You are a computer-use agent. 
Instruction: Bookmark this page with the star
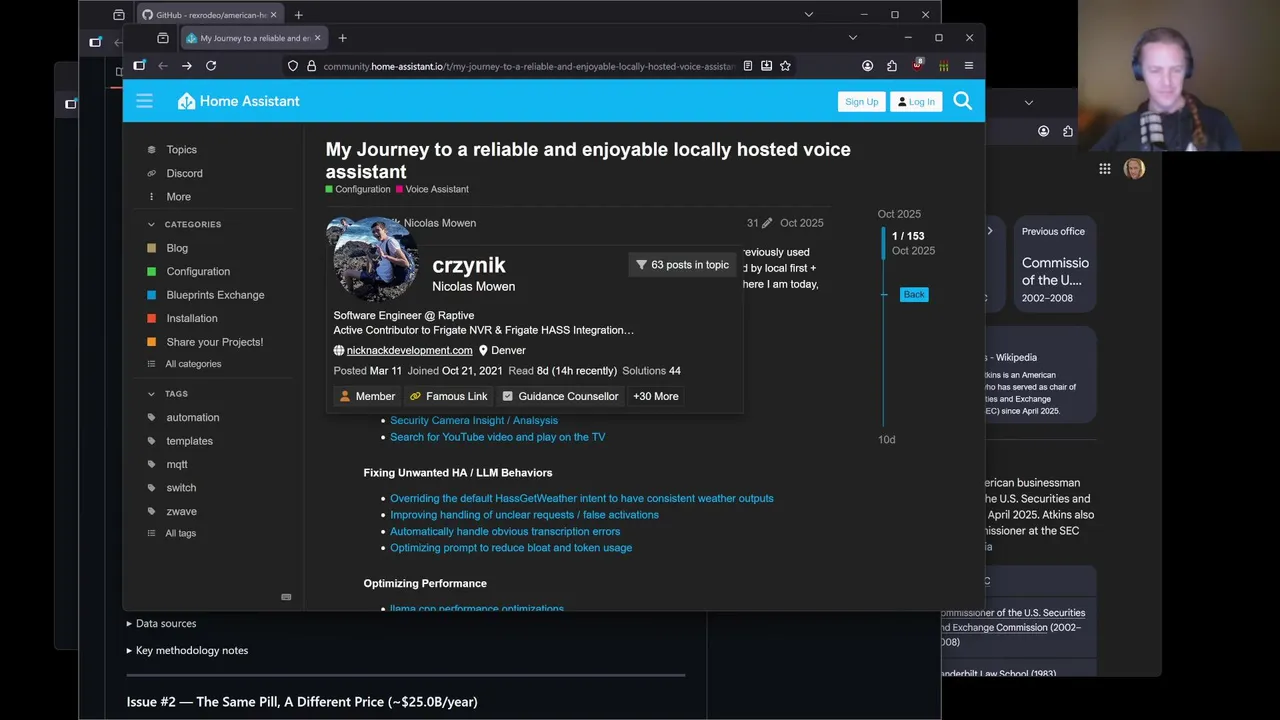pyautogui.click(x=785, y=66)
